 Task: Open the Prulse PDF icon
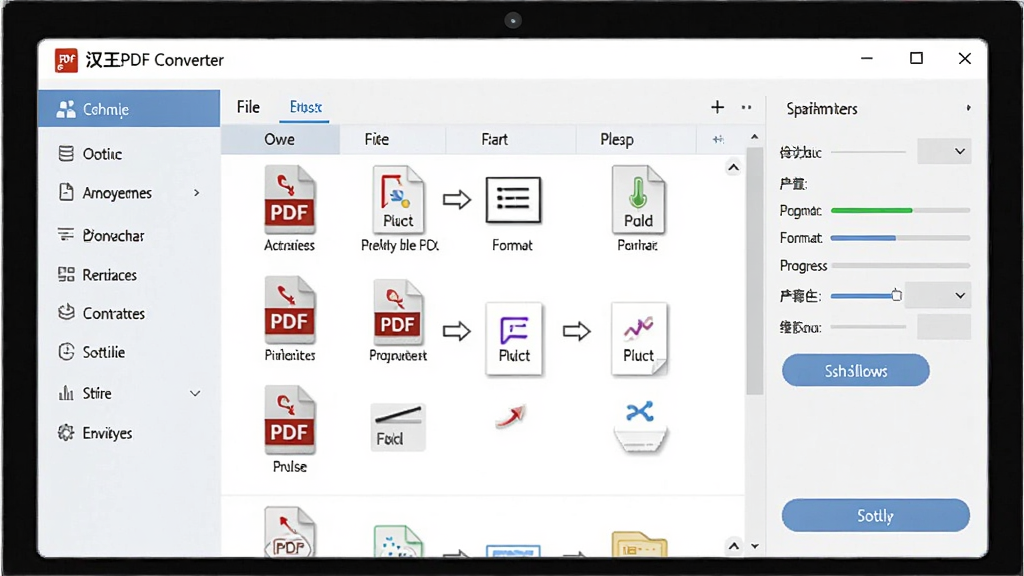coord(289,420)
